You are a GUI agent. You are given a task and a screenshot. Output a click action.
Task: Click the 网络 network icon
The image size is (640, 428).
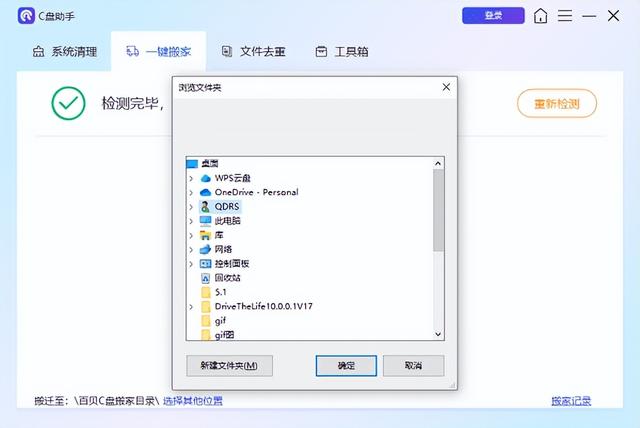(x=205, y=249)
